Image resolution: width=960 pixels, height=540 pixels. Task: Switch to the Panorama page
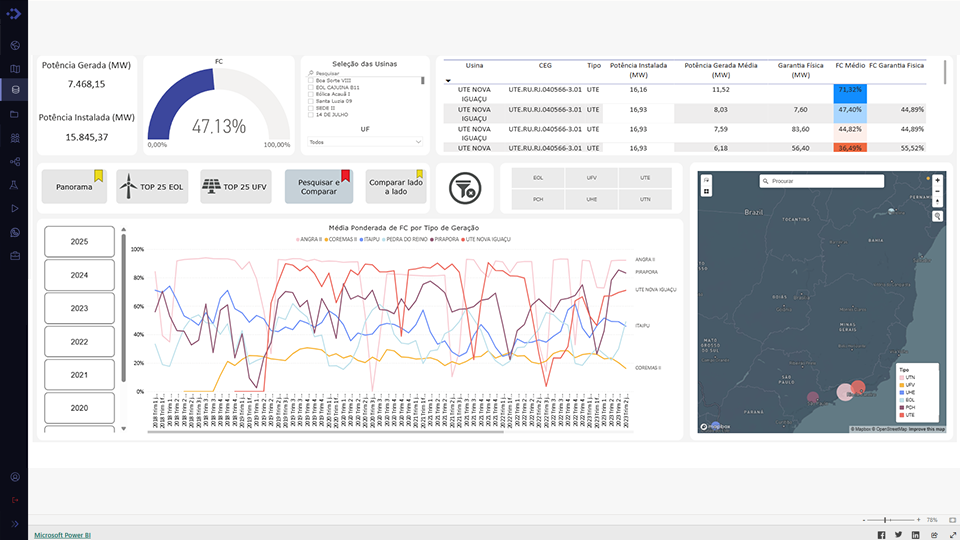tap(74, 187)
